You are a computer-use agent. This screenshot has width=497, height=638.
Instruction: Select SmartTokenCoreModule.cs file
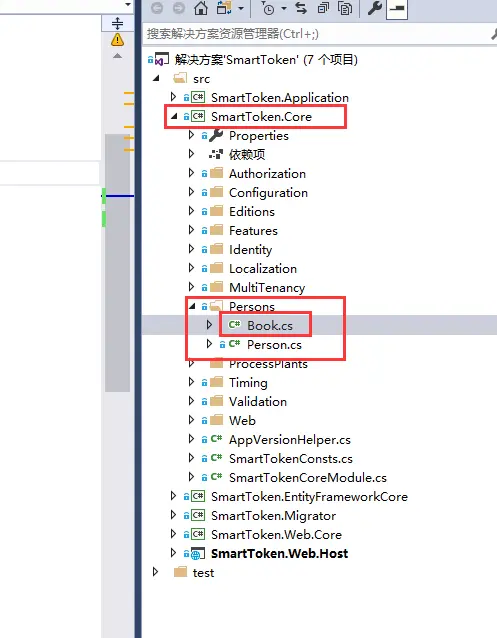click(x=308, y=478)
